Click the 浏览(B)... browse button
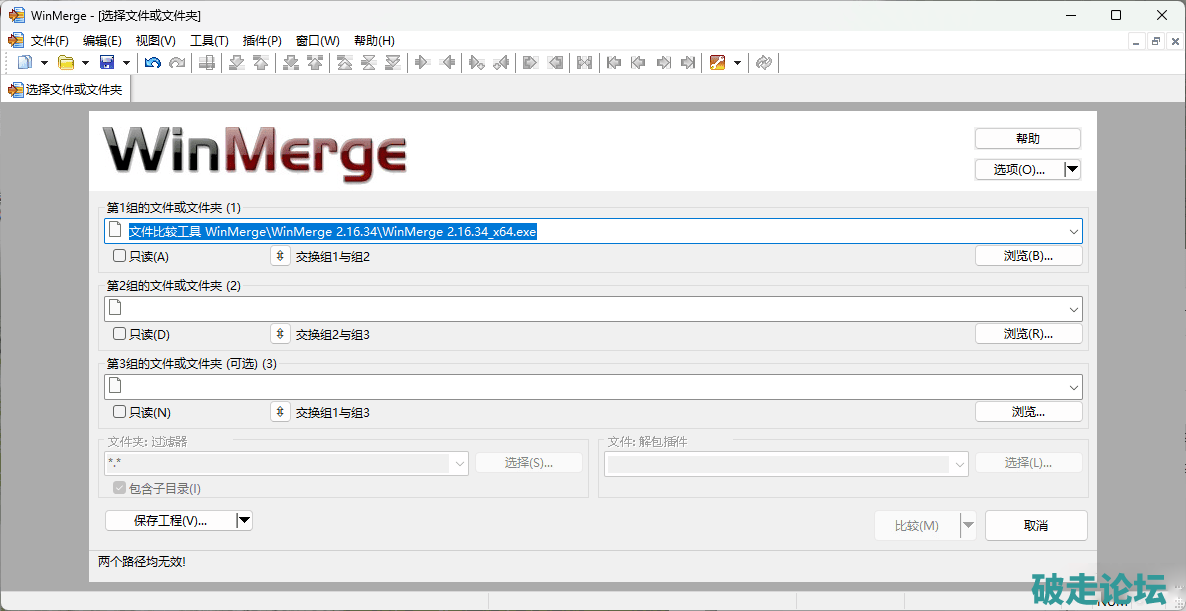 pyautogui.click(x=1028, y=256)
